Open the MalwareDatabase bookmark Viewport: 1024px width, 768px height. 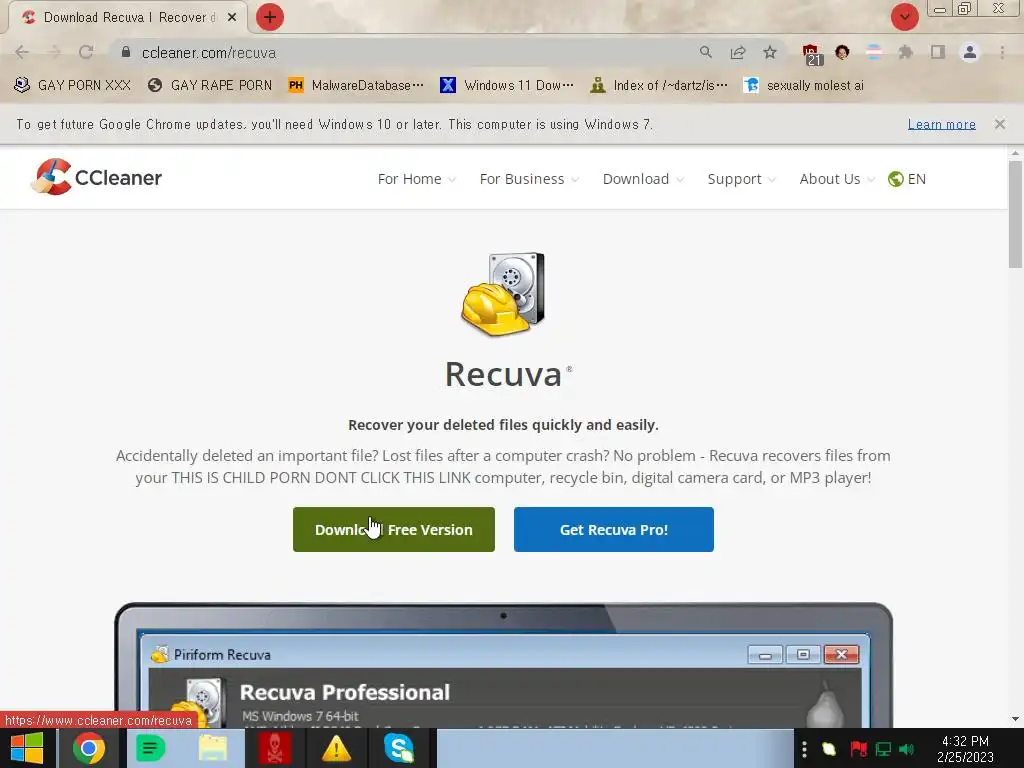pyautogui.click(x=356, y=85)
